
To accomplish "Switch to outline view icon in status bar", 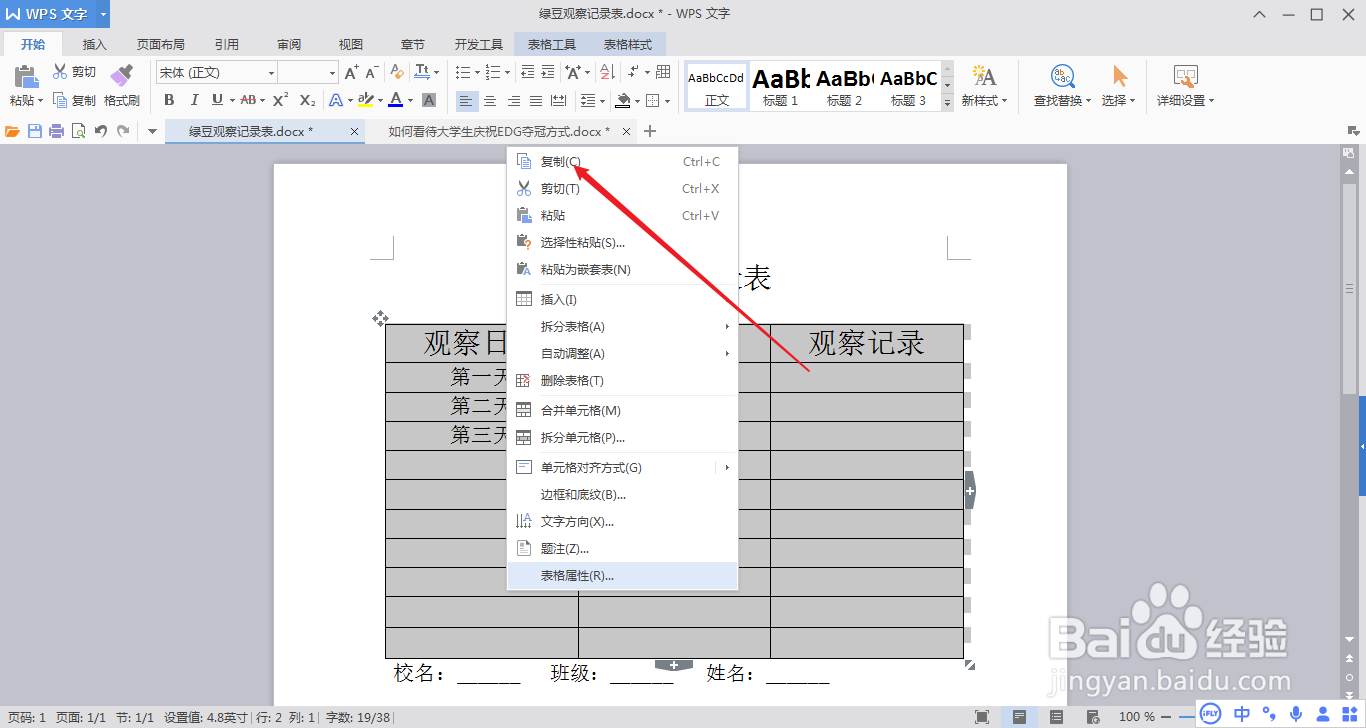I will (x=1057, y=716).
